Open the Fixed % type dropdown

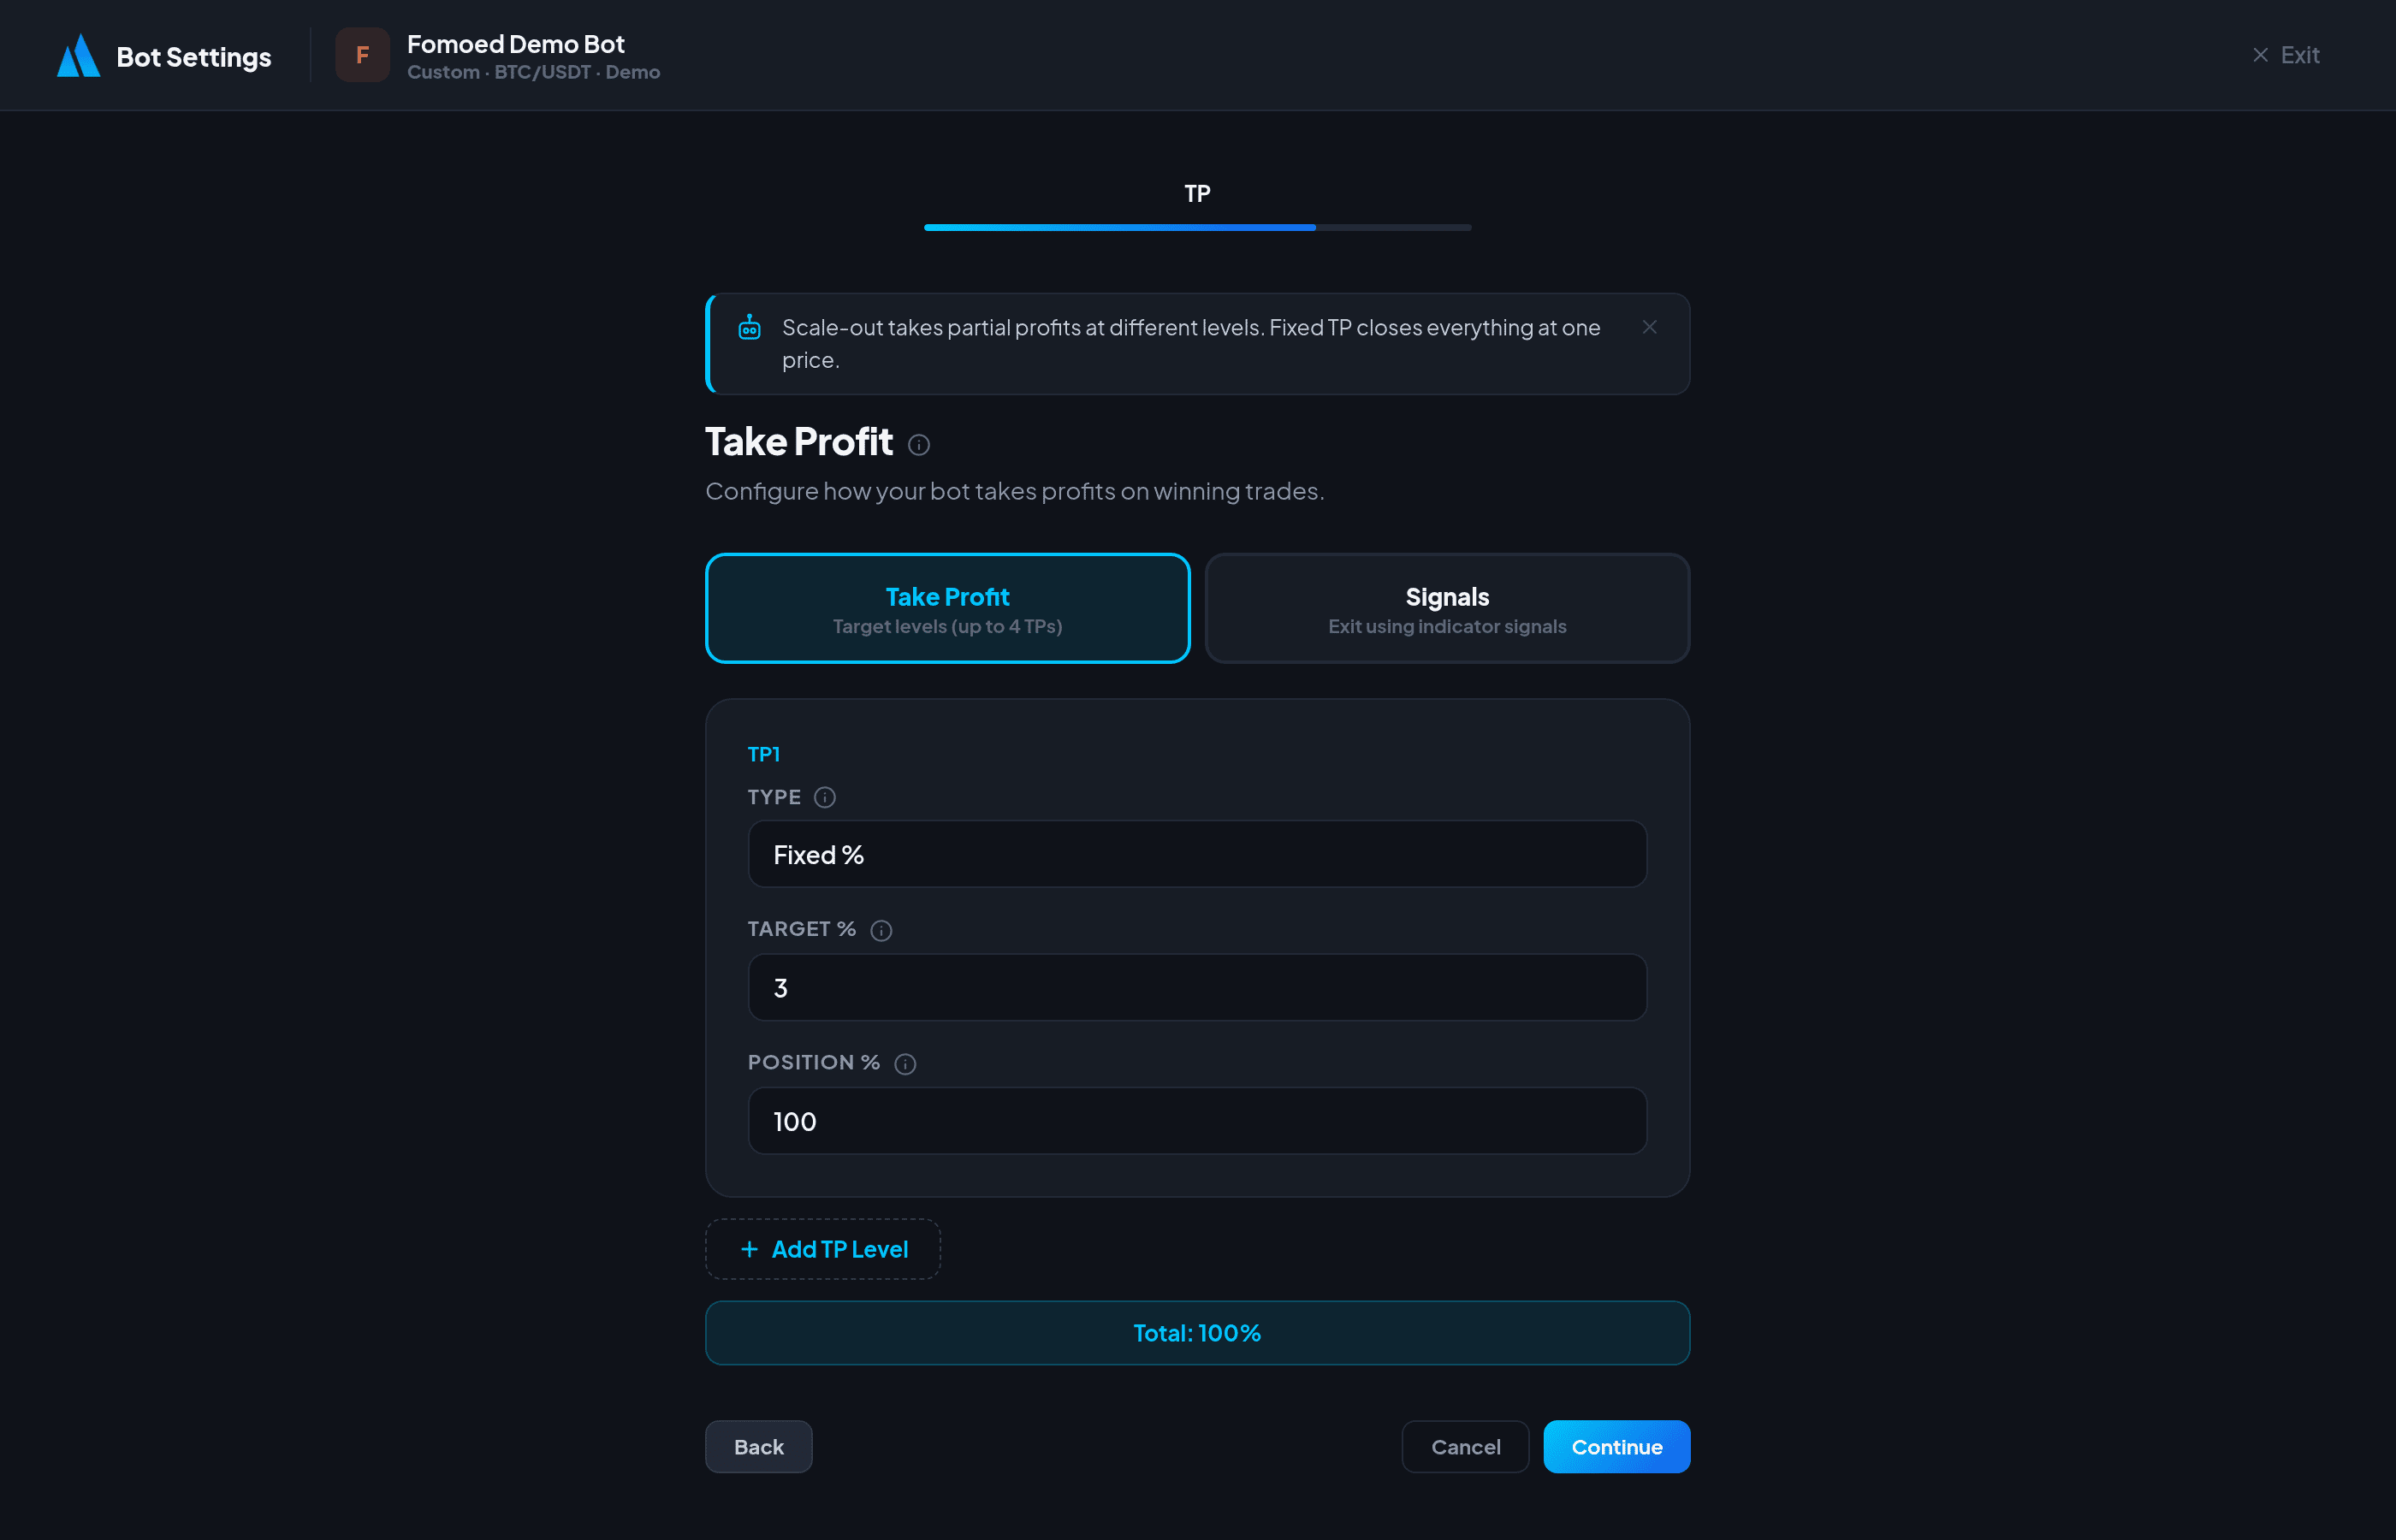(1197, 854)
